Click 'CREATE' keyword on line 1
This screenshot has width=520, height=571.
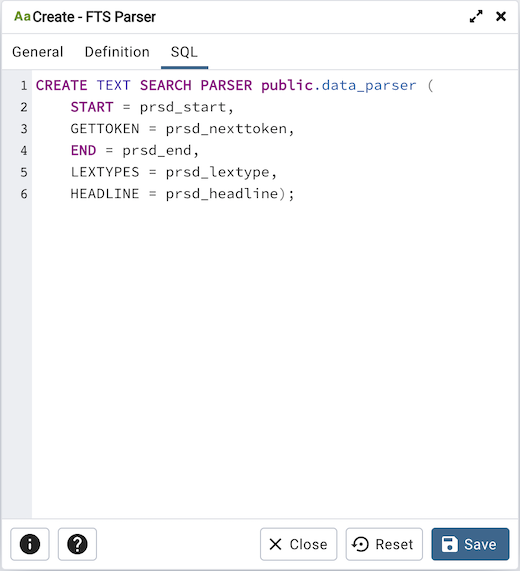[x=62, y=86]
